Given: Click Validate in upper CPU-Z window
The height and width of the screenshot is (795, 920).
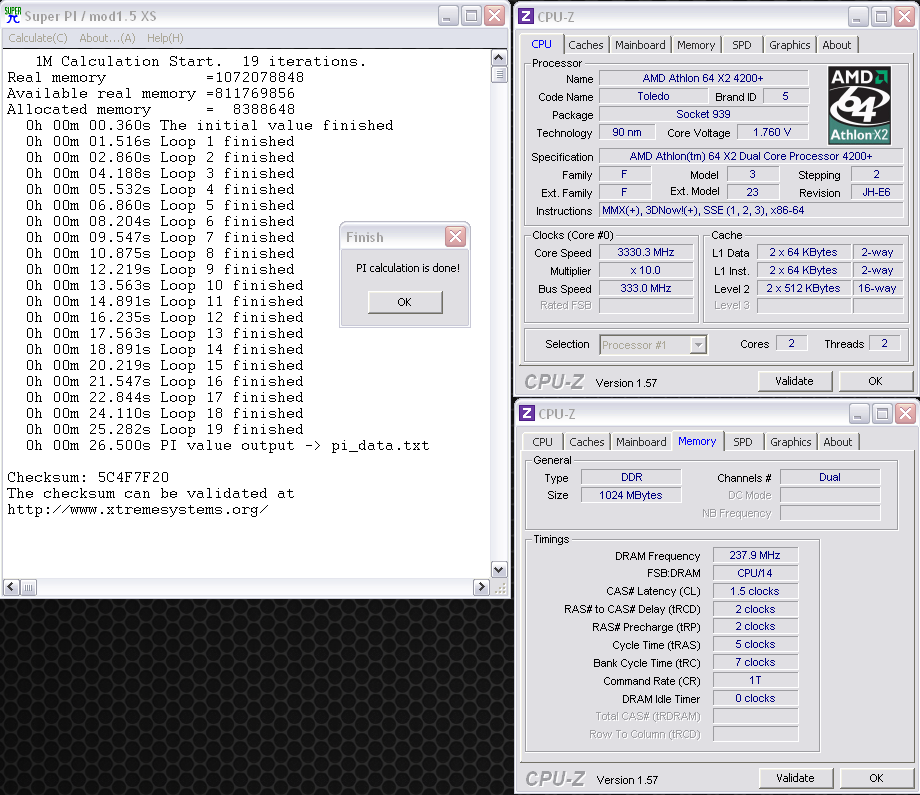Looking at the screenshot, I should [794, 381].
